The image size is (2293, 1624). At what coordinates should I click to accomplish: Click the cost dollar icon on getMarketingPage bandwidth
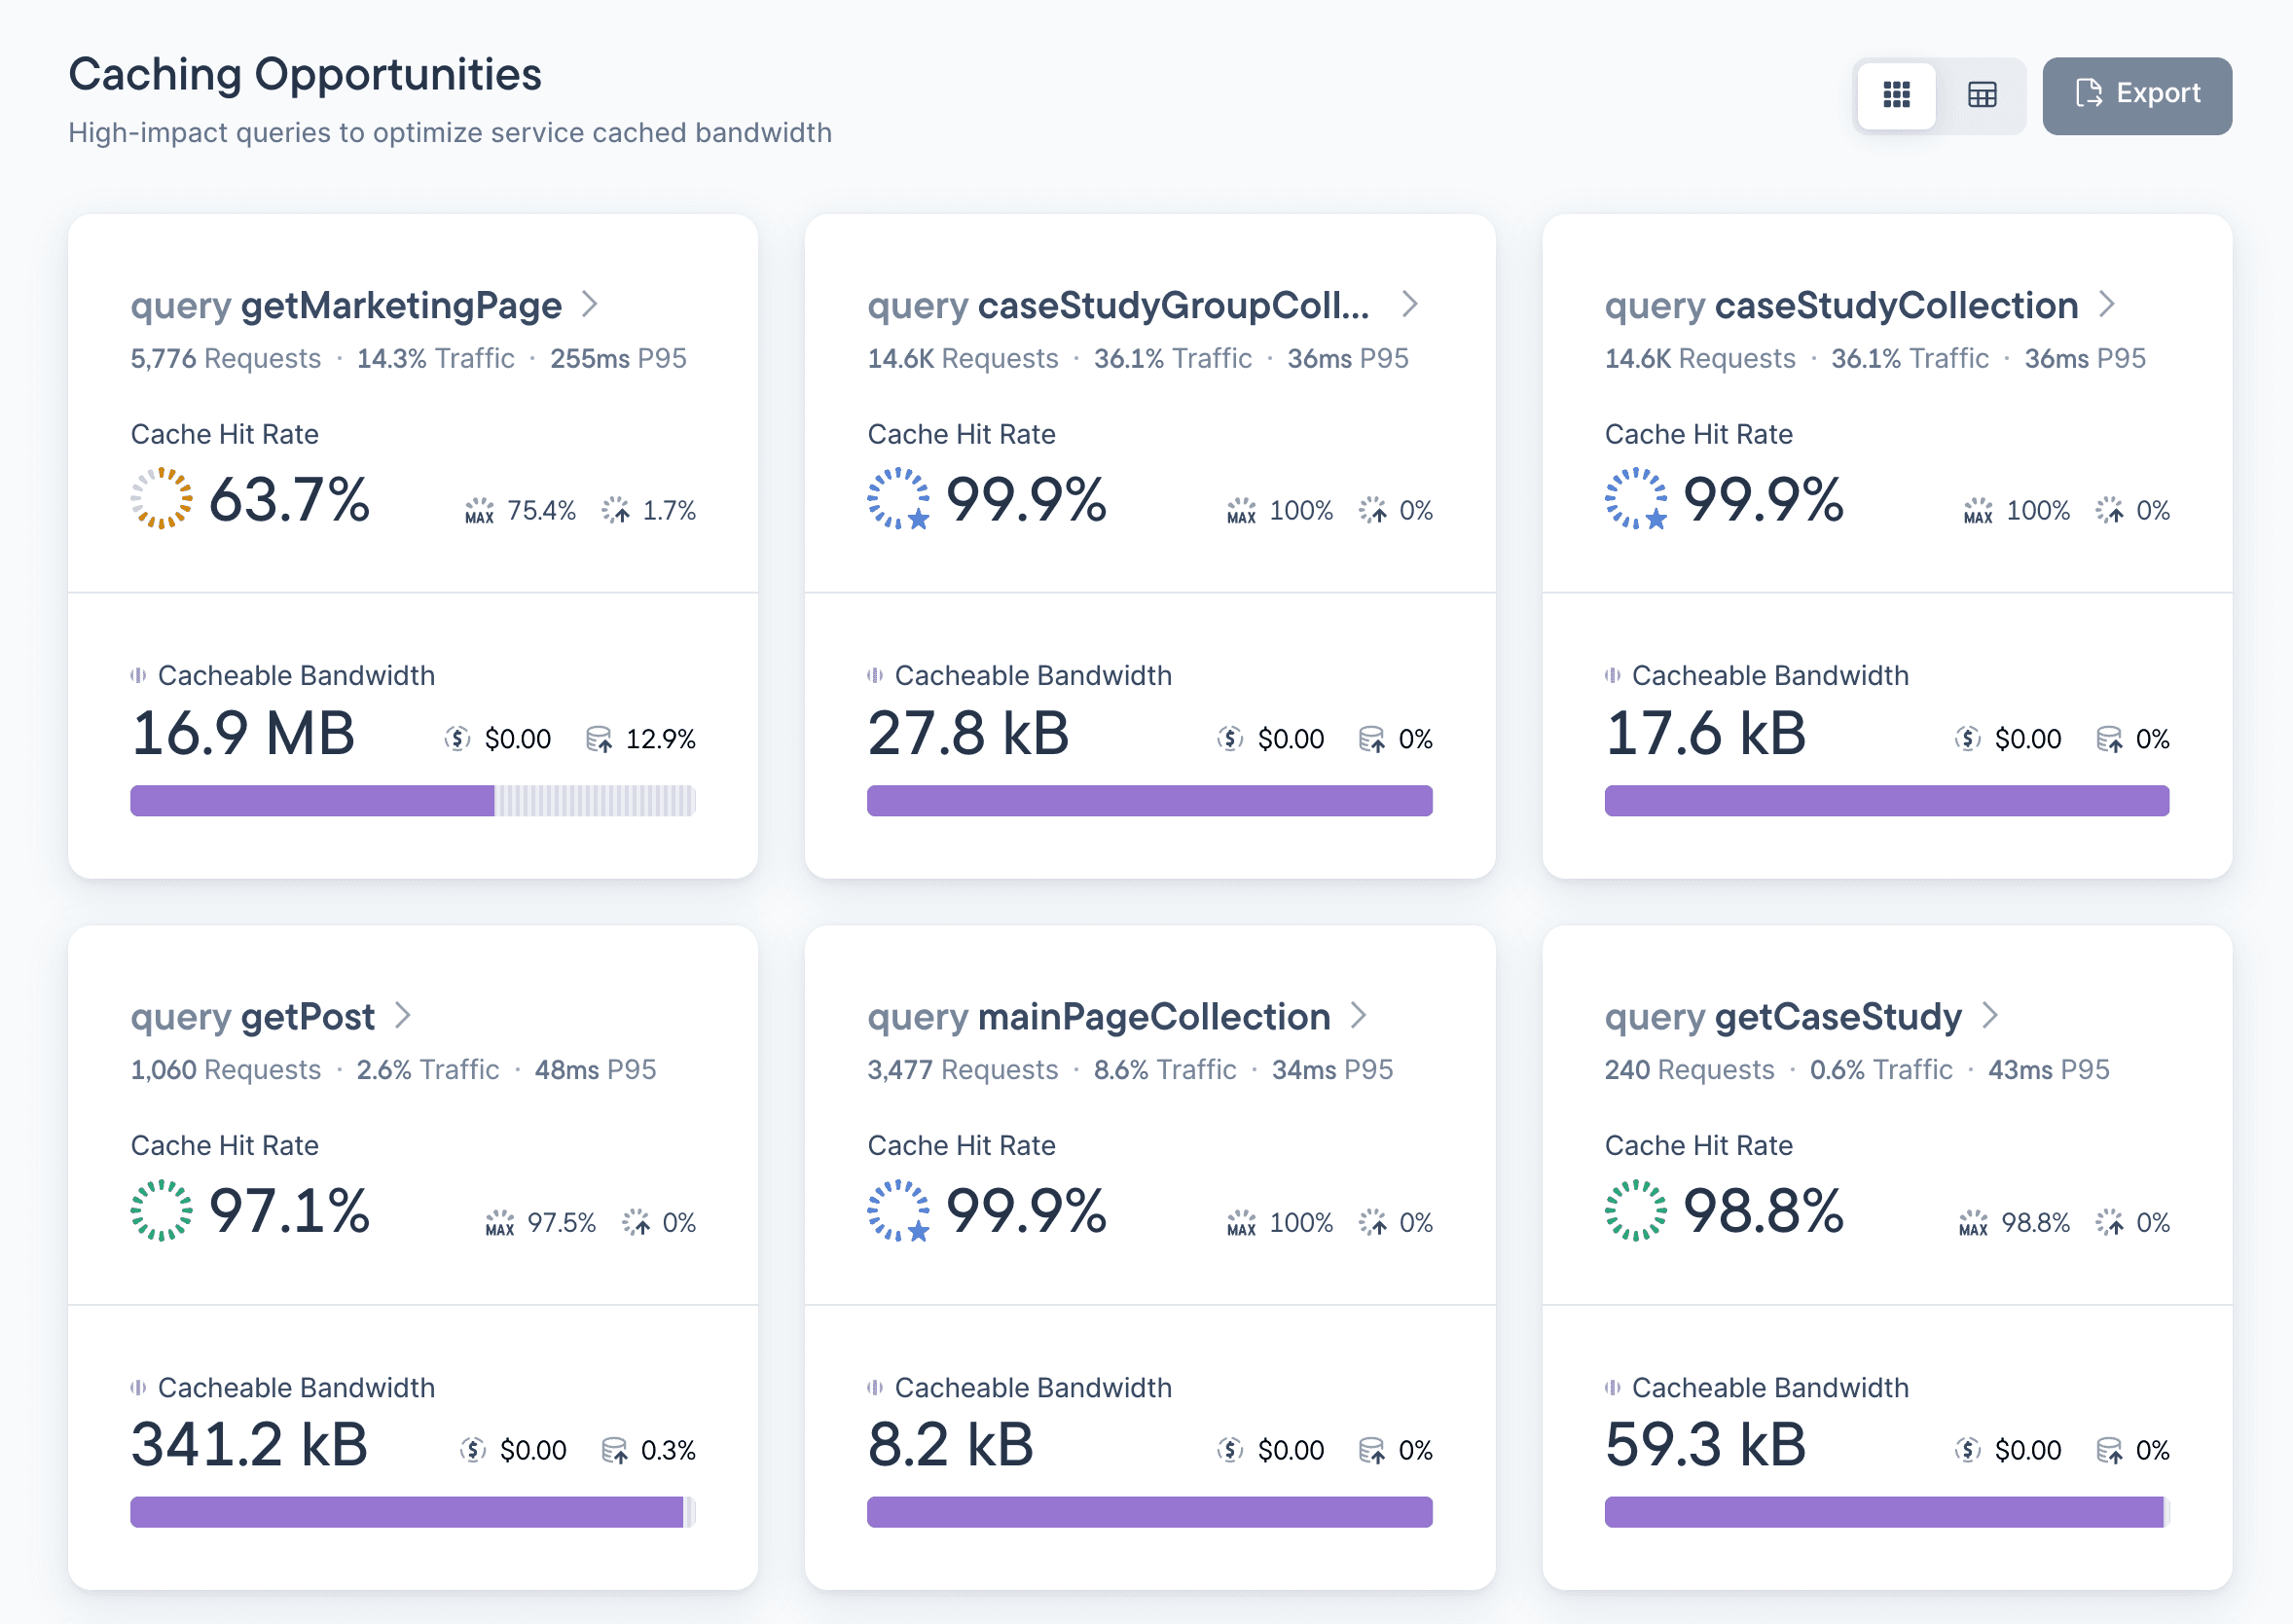point(457,738)
